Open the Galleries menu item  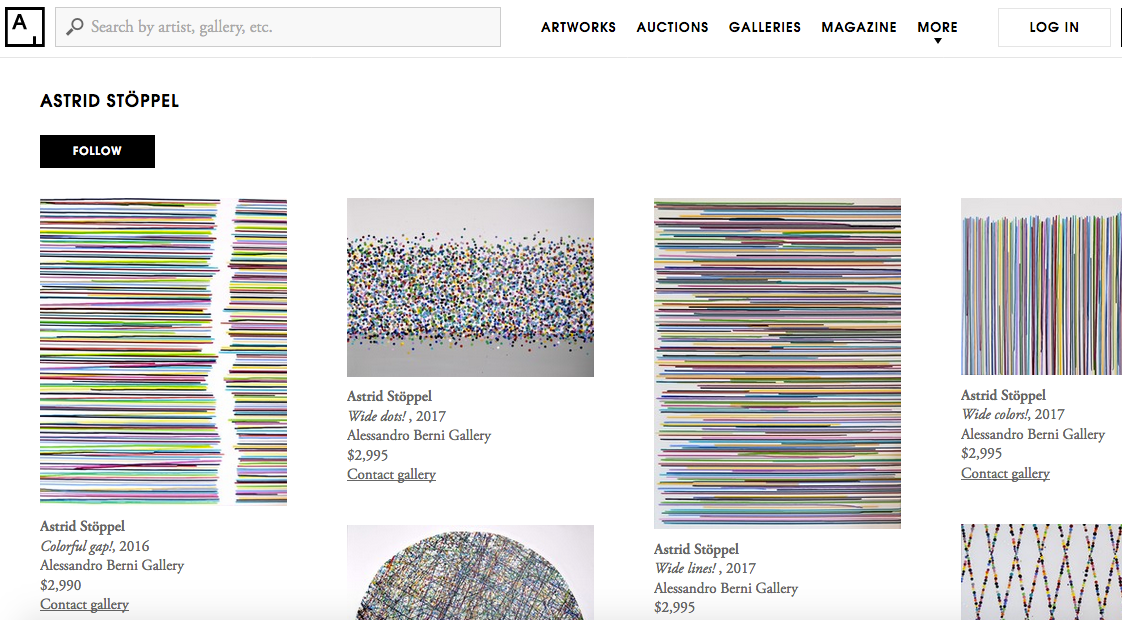pyautogui.click(x=765, y=27)
